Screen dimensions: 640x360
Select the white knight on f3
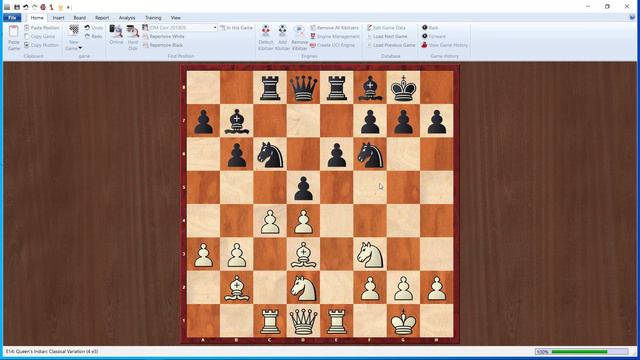[370, 254]
